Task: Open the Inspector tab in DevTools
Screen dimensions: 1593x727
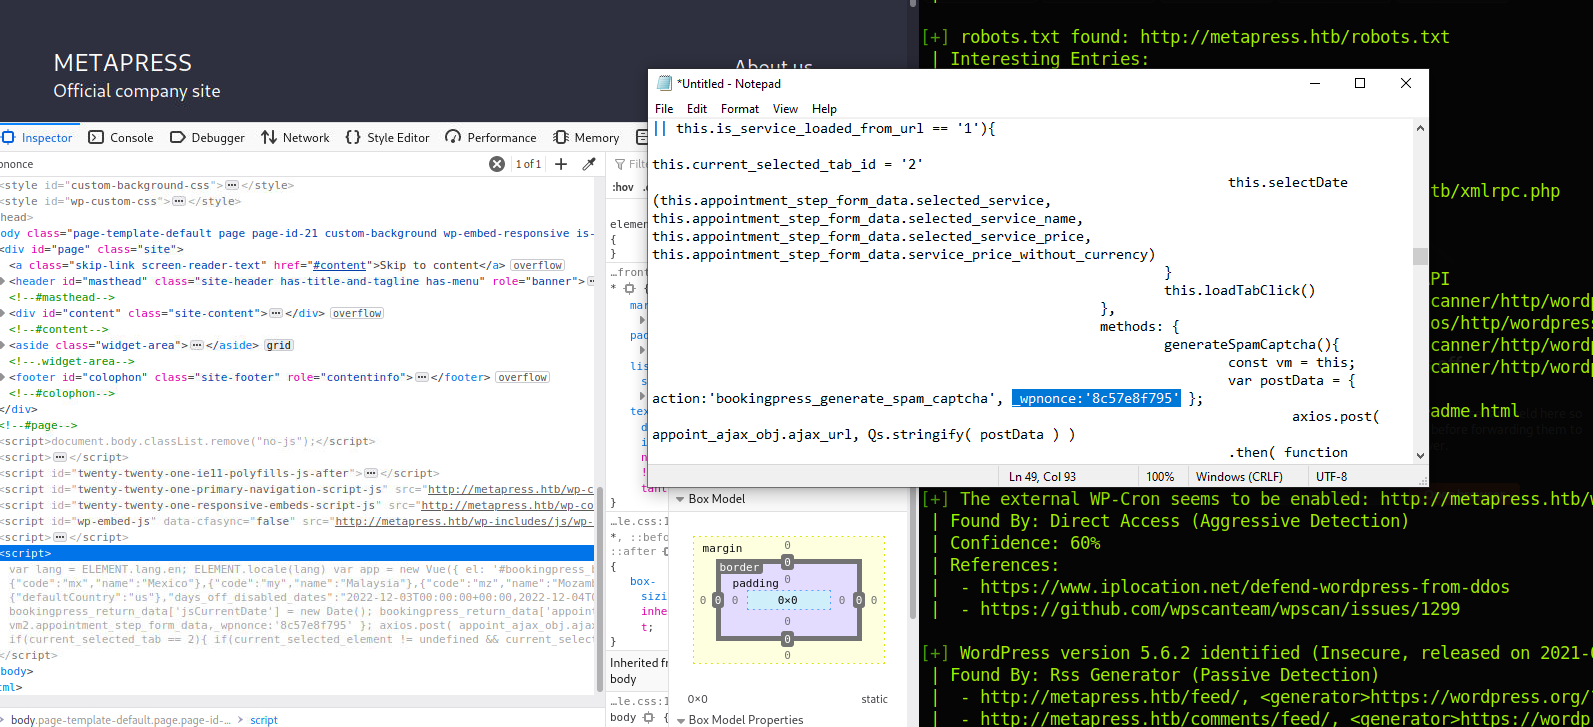Action: click(38, 138)
